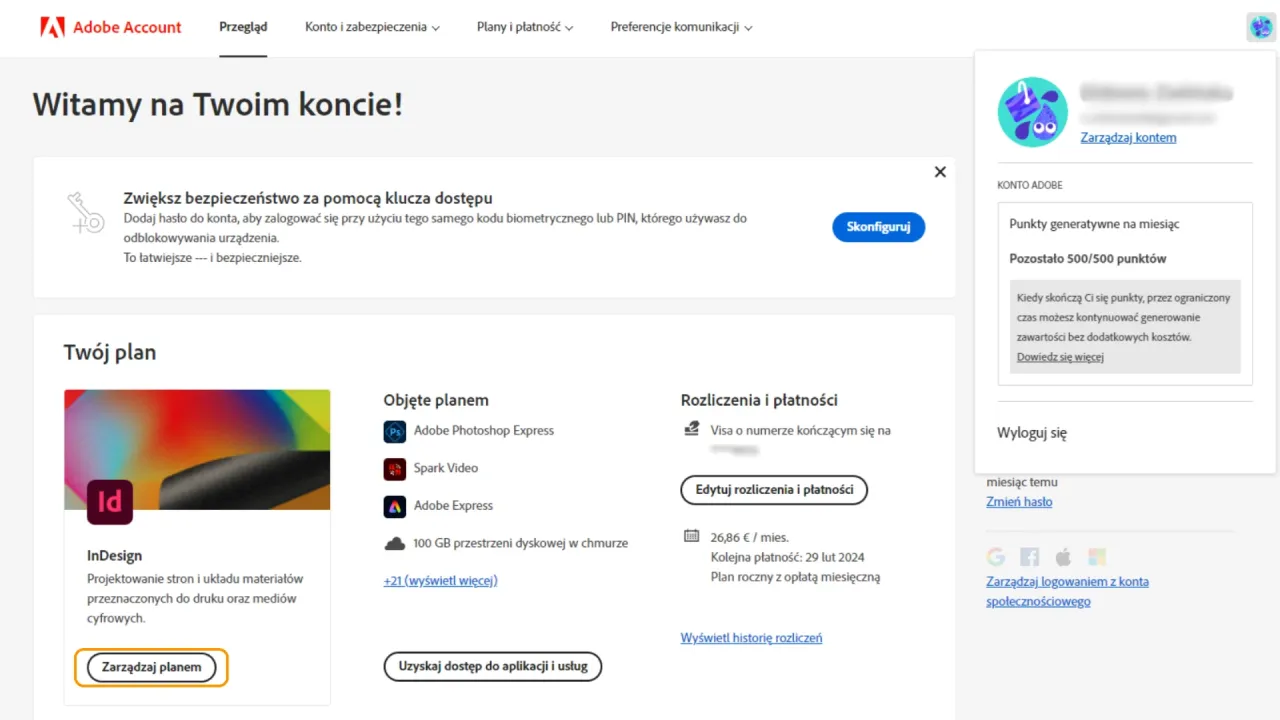Click the 'InDesign' plan title text
The height and width of the screenshot is (720, 1280).
tap(115, 556)
